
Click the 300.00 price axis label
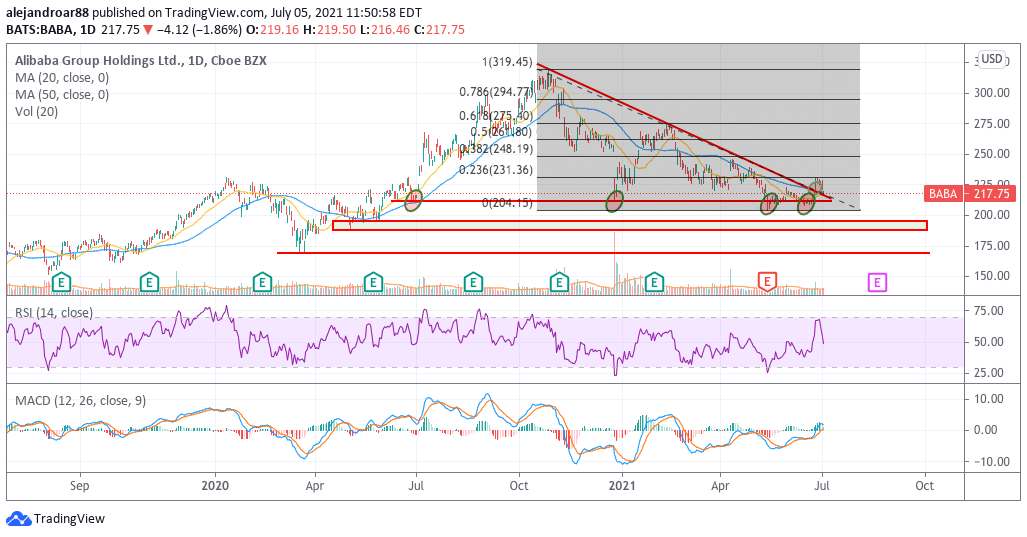point(991,92)
